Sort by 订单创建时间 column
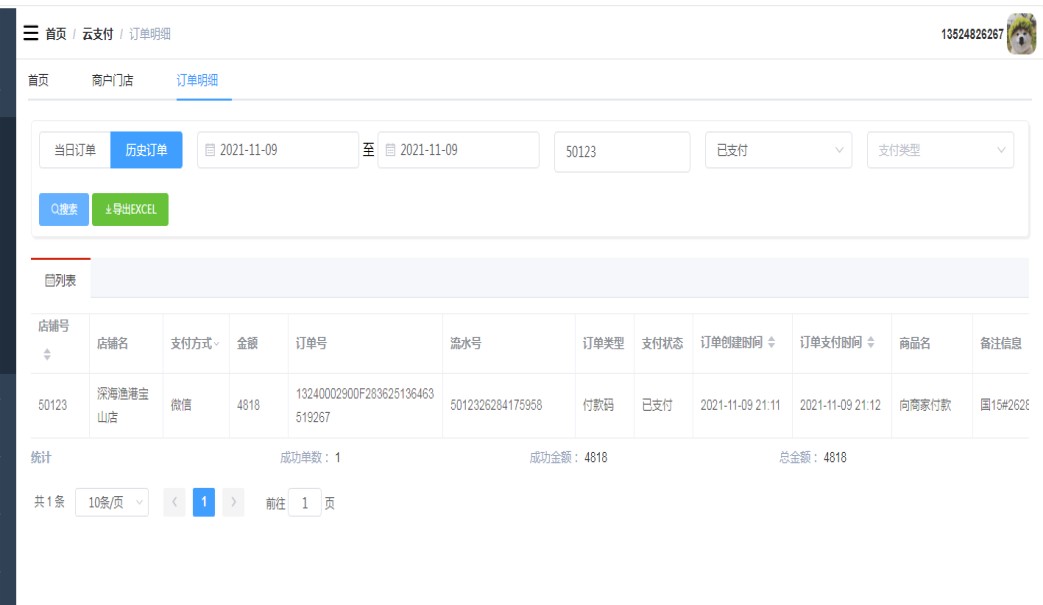This screenshot has height=605, width=1043. (x=771, y=344)
